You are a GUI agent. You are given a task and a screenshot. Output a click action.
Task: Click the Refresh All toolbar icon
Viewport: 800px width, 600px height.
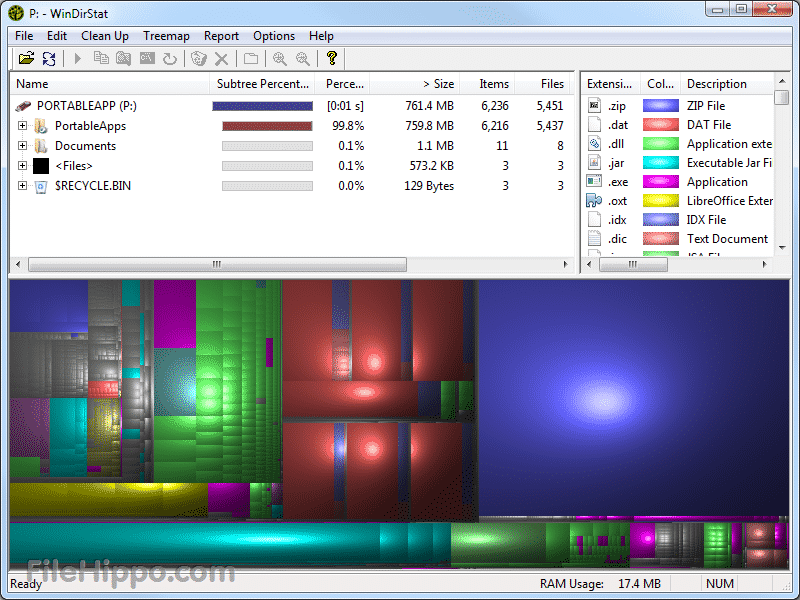48,59
